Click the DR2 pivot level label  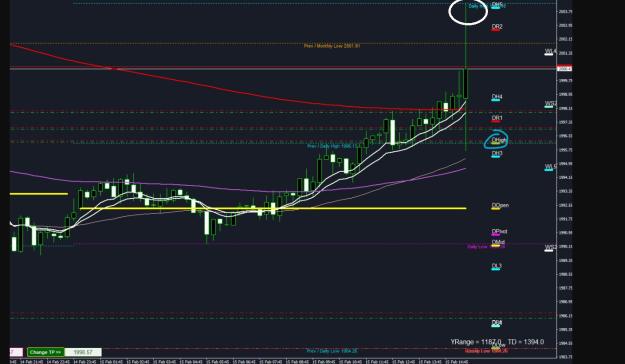[497, 27]
